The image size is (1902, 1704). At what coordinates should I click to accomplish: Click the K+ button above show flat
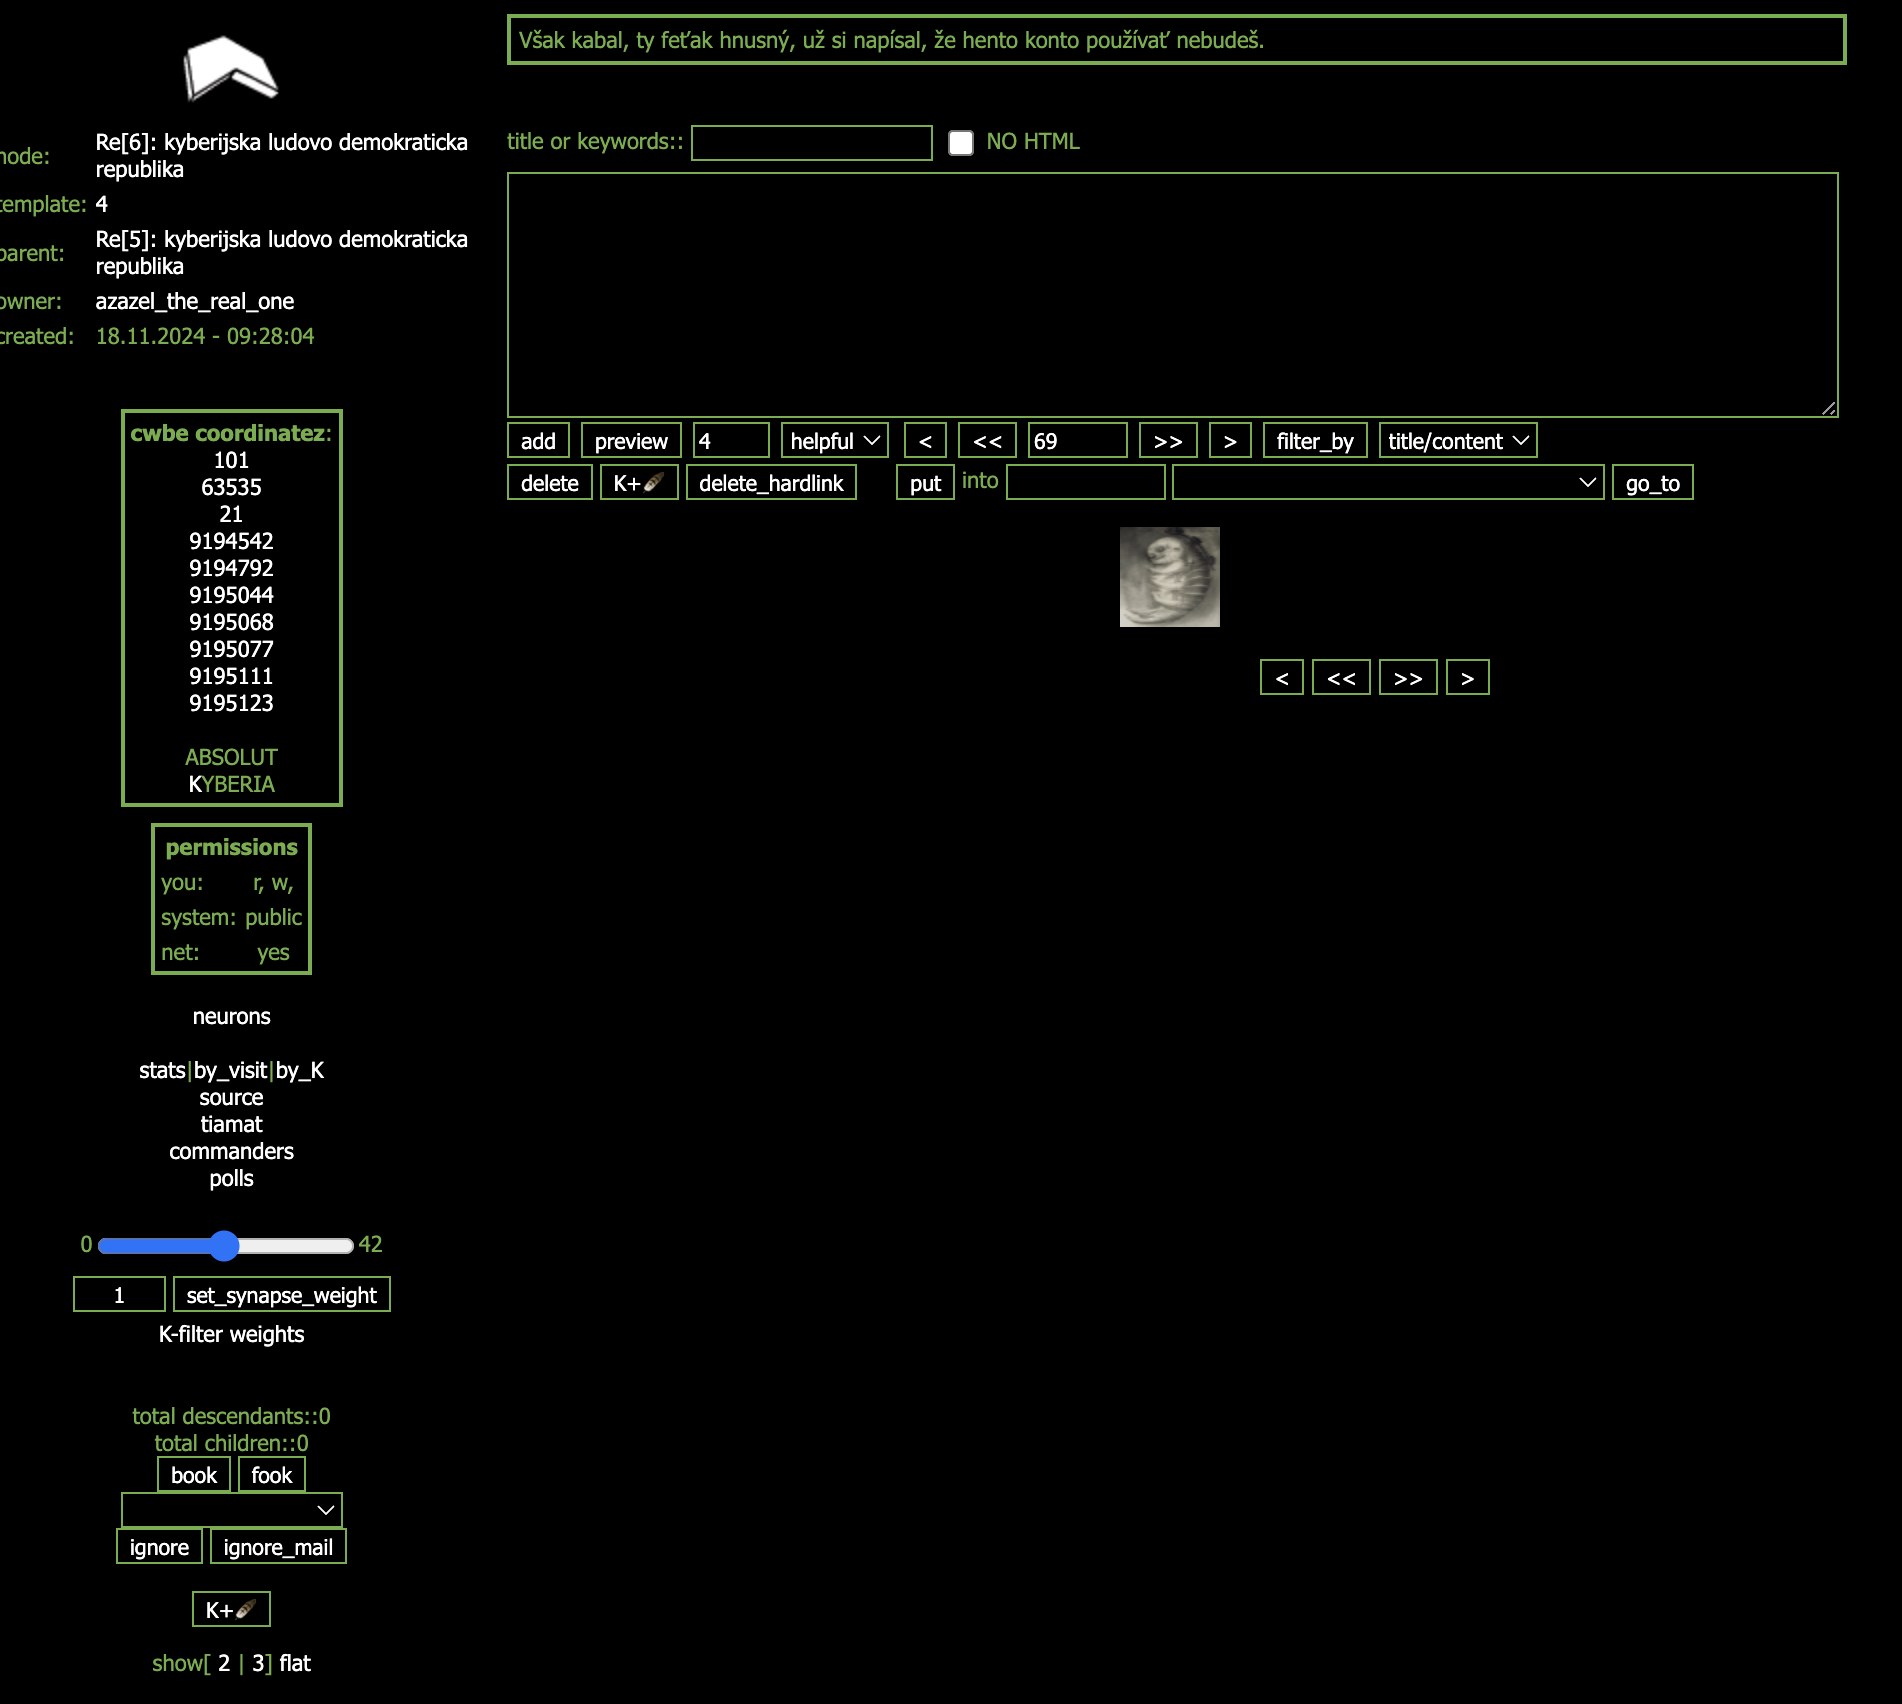pos(231,1610)
